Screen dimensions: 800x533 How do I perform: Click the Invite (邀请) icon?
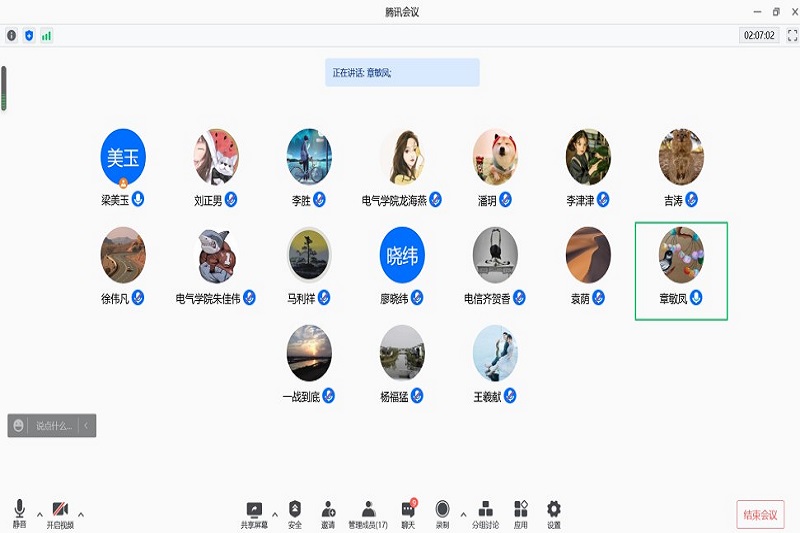(328, 510)
